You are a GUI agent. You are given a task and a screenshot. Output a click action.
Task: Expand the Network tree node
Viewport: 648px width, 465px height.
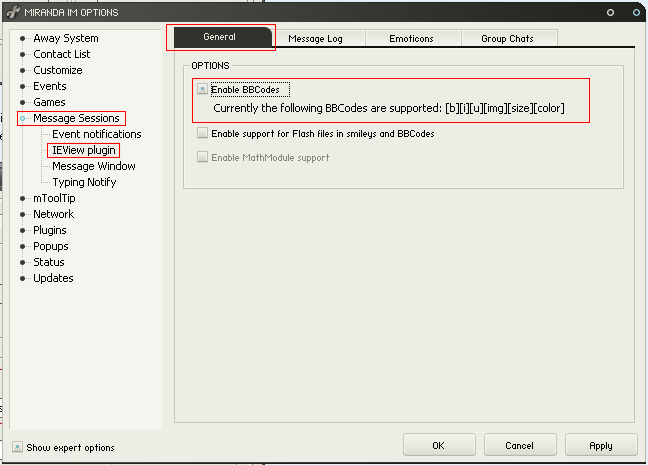click(22, 215)
